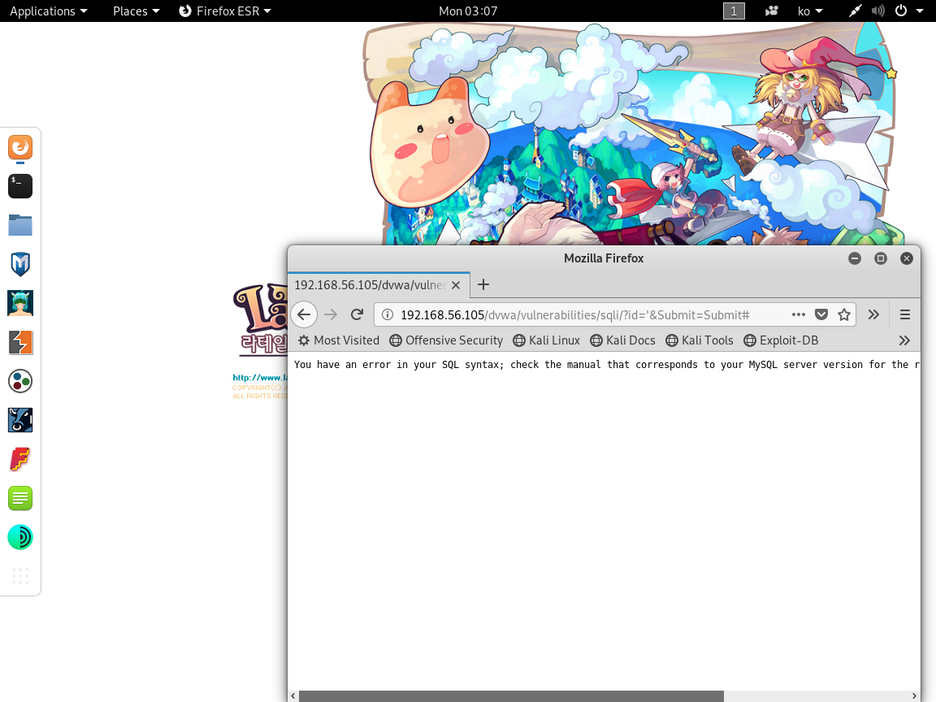936x702 pixels.
Task: Open a new tab with plus button
Action: click(x=484, y=285)
